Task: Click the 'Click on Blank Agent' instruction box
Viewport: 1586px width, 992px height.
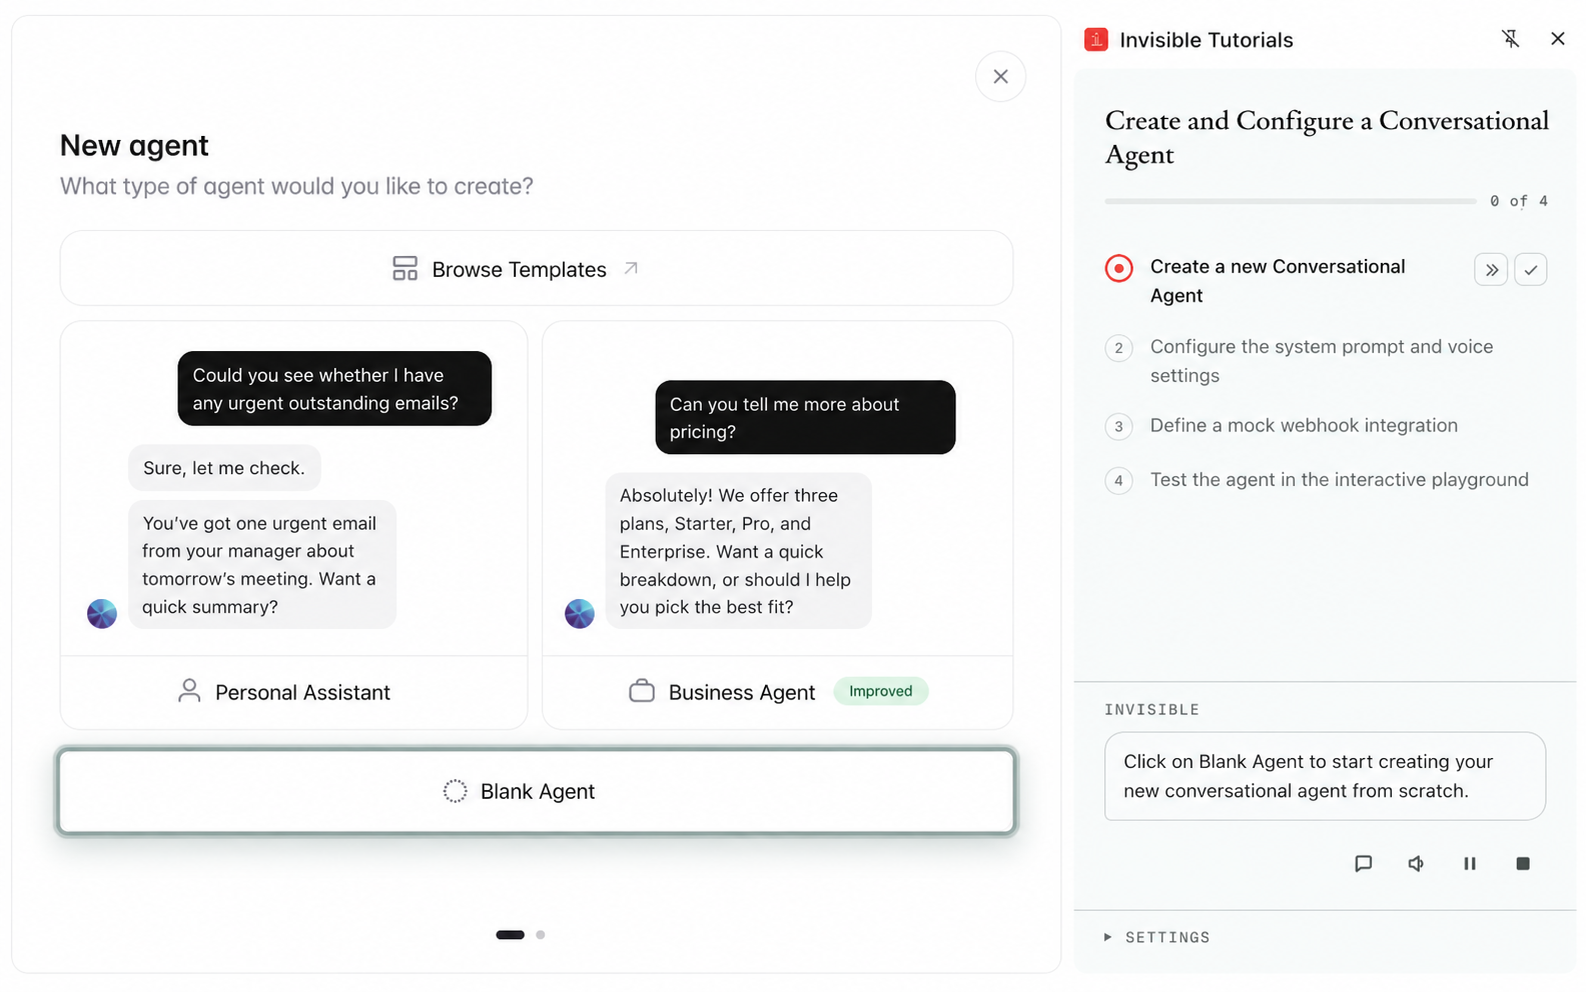Action: (1325, 776)
